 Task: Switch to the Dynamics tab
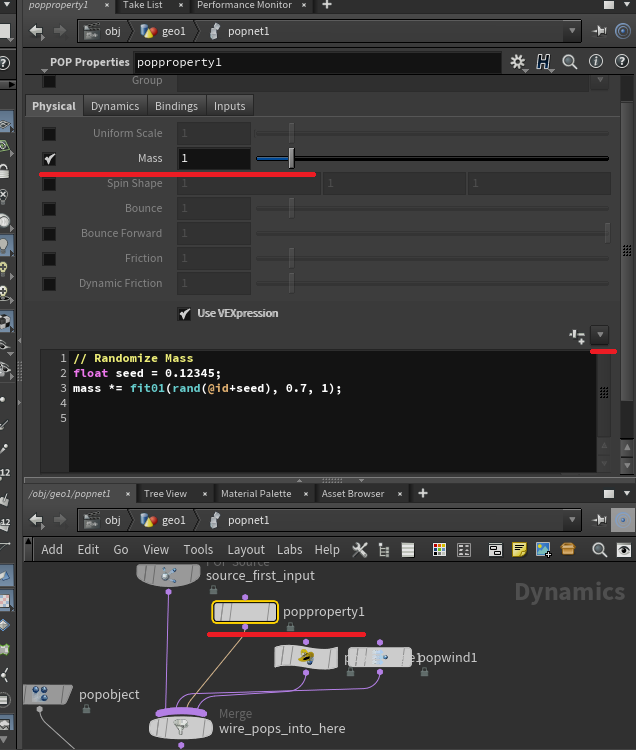115,106
